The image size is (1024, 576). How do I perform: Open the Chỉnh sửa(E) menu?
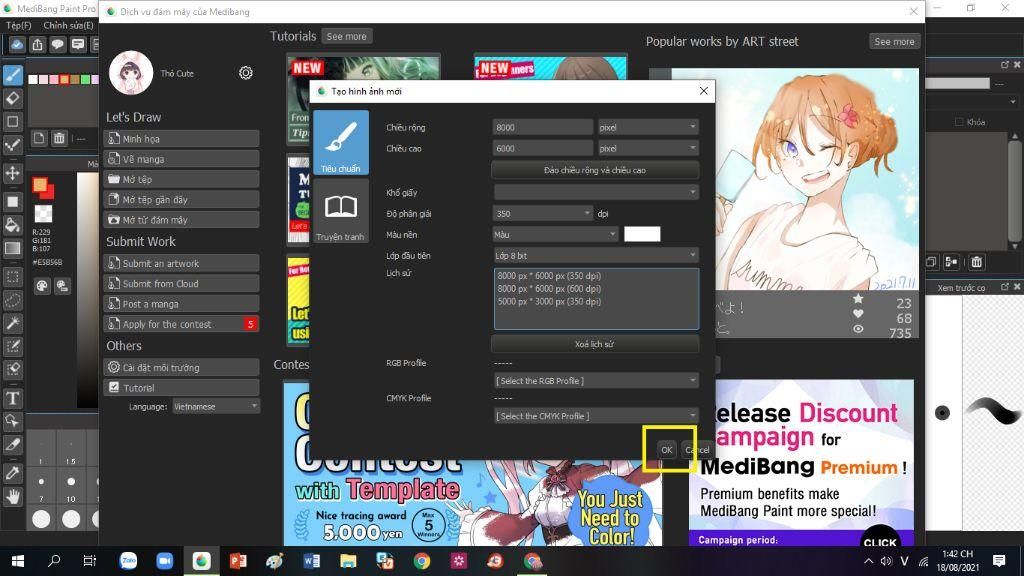tap(69, 25)
